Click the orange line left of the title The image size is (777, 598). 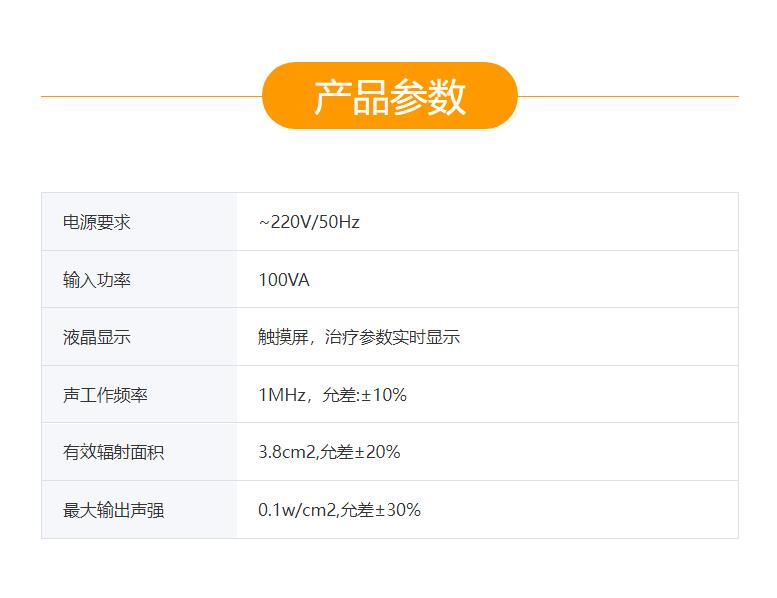(x=150, y=96)
